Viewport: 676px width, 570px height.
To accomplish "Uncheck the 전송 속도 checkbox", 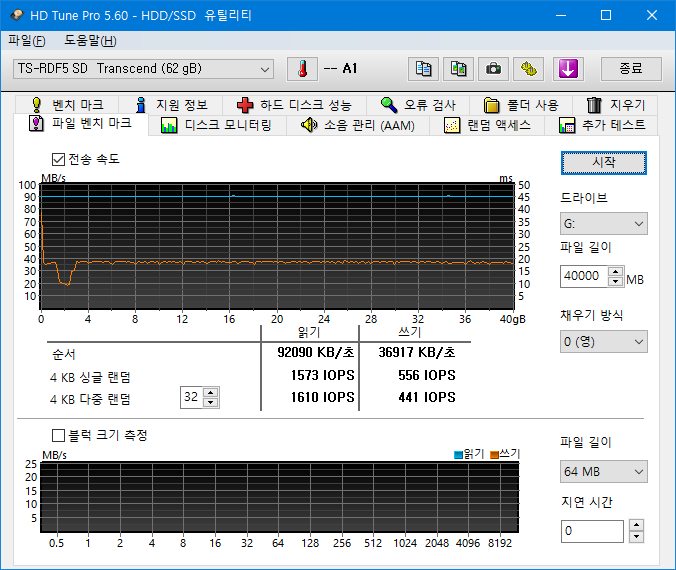I will click(58, 160).
